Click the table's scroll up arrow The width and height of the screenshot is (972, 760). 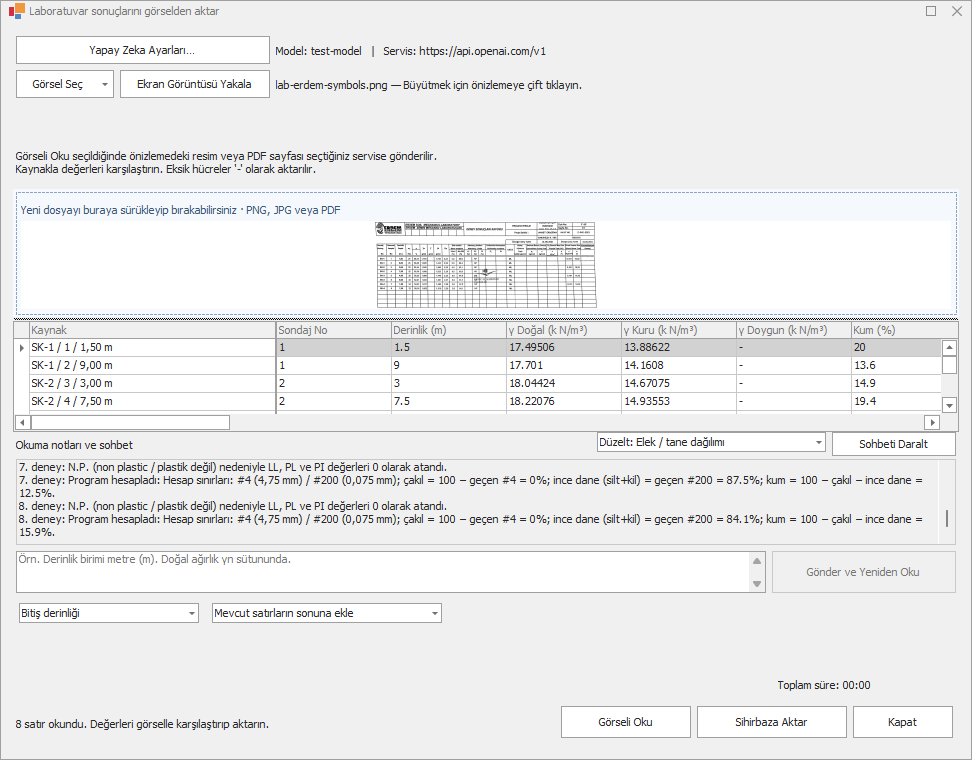[949, 348]
